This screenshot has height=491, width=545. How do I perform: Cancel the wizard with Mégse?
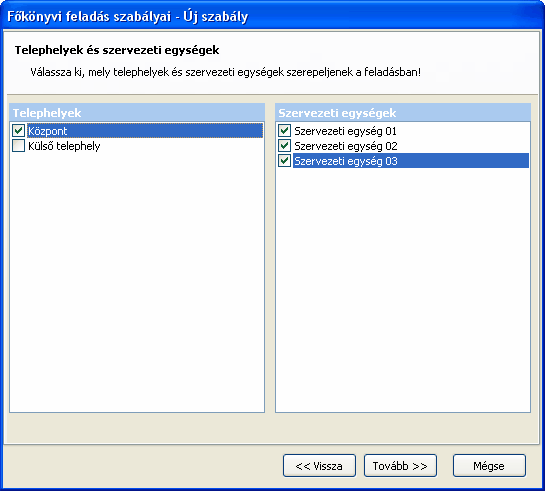(489, 466)
